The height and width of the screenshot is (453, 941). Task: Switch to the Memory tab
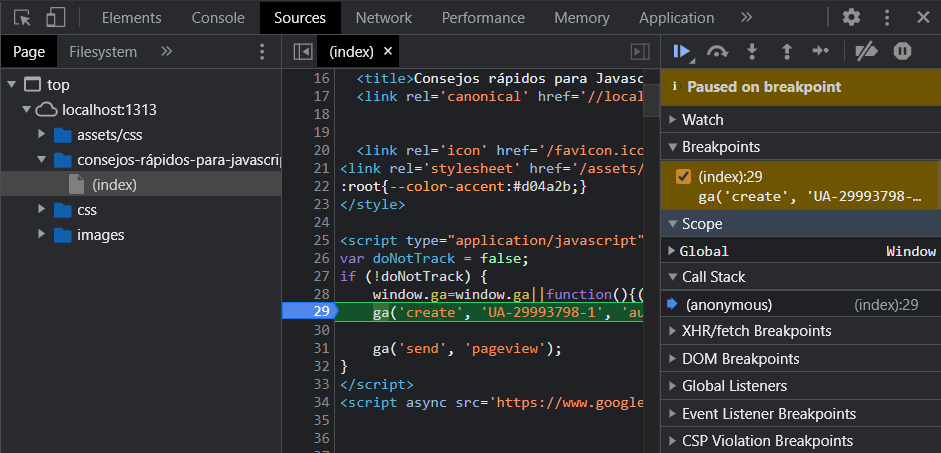582,18
